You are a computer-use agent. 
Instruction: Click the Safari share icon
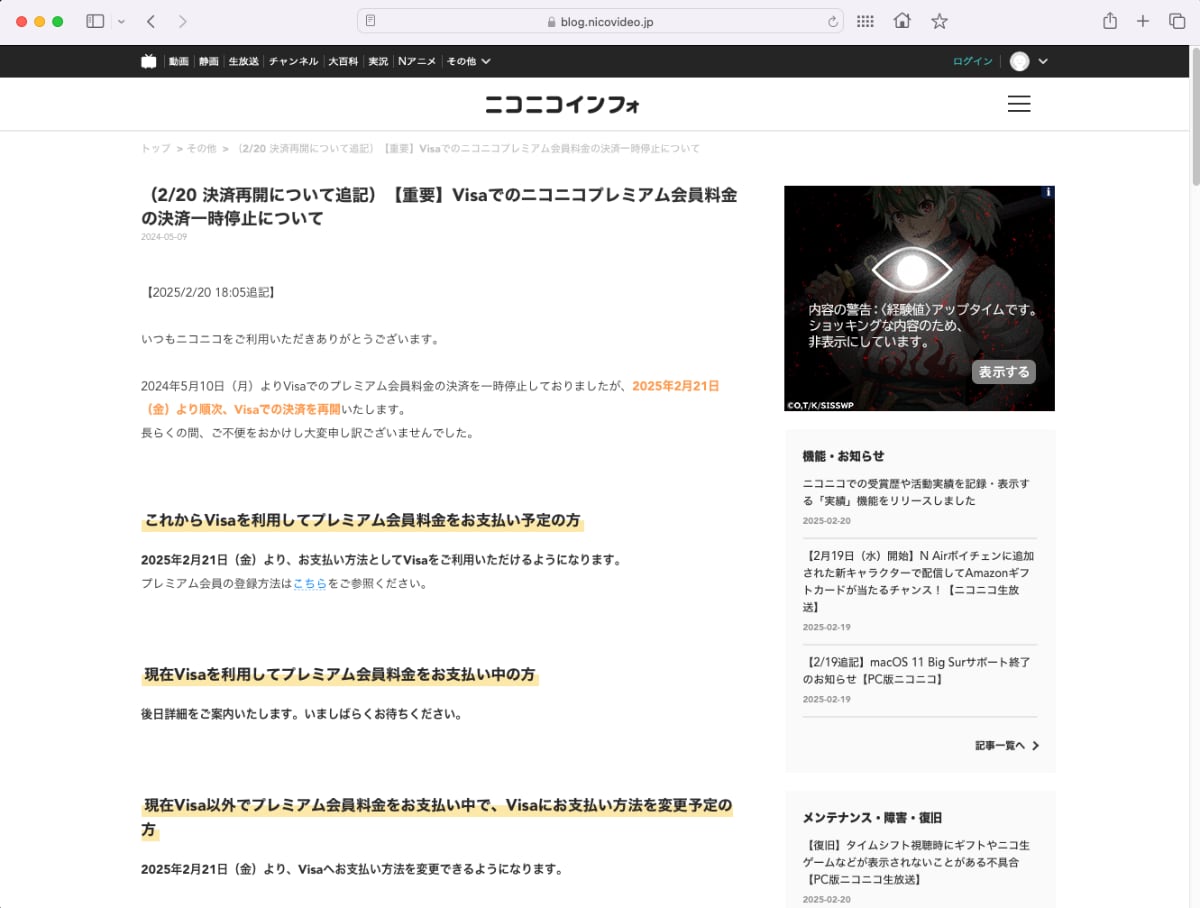click(1109, 21)
